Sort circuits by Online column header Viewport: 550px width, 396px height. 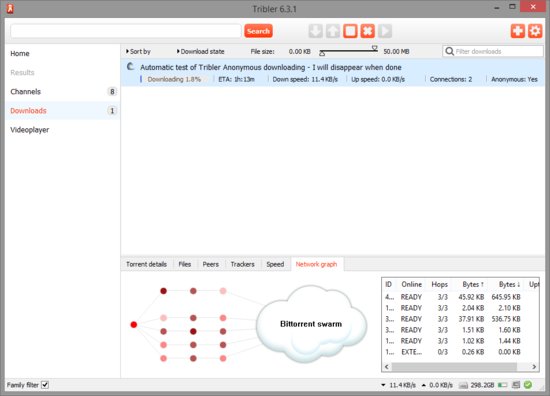(411, 284)
